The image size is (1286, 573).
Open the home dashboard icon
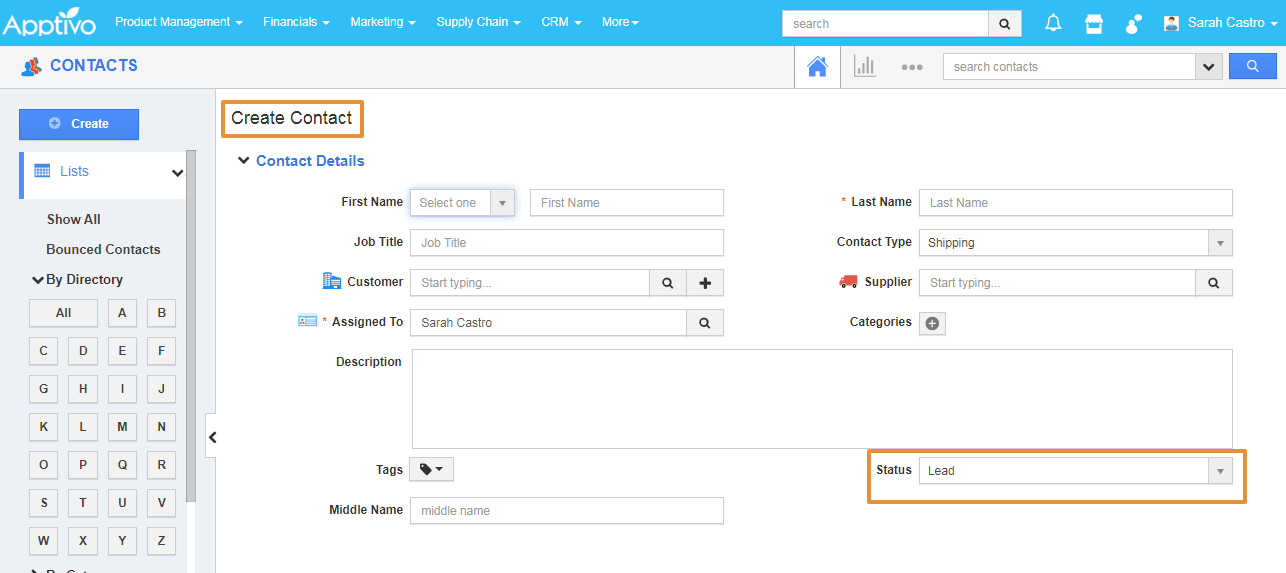817,67
